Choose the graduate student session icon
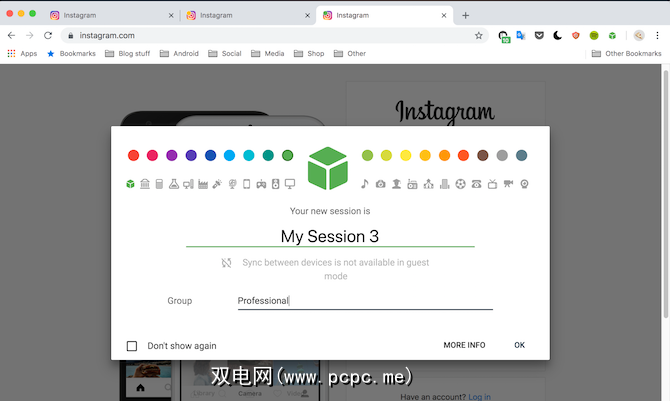 click(x=397, y=184)
